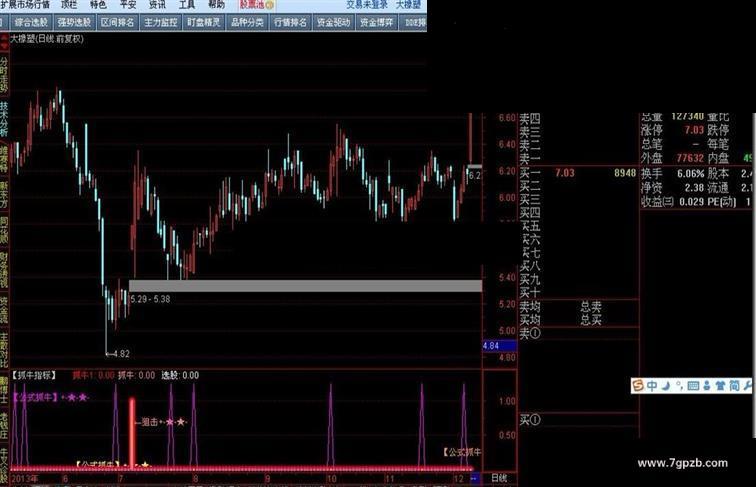
Task: Open the 股票池 link
Action: (x=257, y=4)
